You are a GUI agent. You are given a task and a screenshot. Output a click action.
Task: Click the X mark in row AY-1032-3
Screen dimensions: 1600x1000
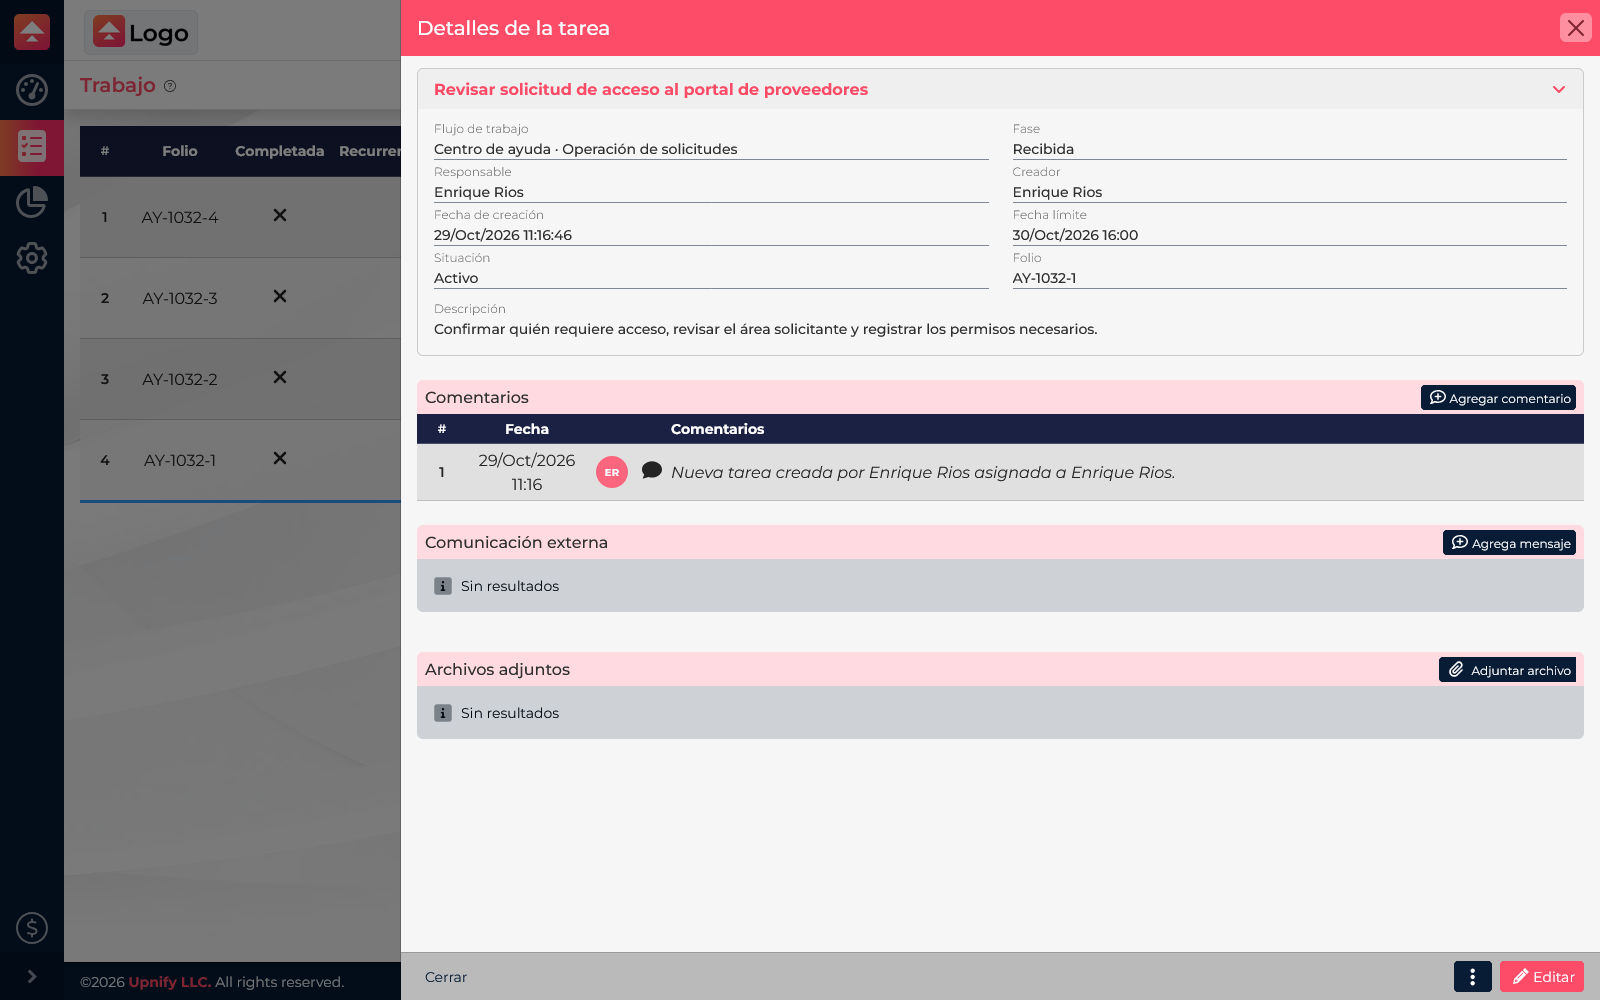[280, 296]
